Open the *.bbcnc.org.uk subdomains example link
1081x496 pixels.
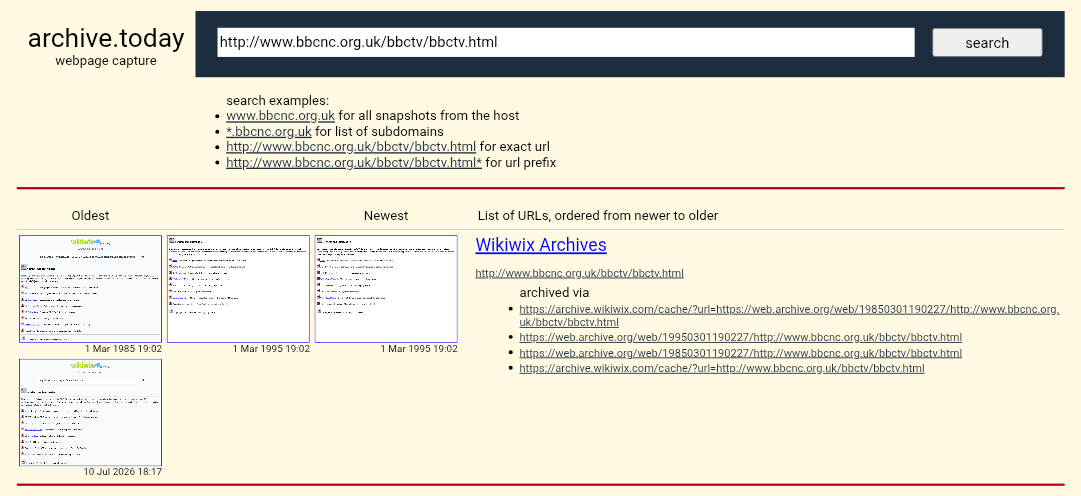click(269, 131)
